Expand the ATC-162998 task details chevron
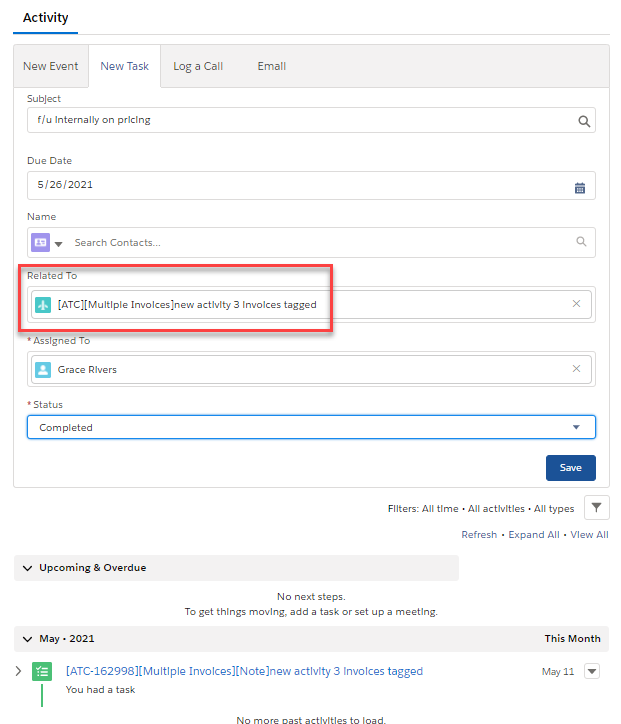The width and height of the screenshot is (621, 724). point(18,671)
